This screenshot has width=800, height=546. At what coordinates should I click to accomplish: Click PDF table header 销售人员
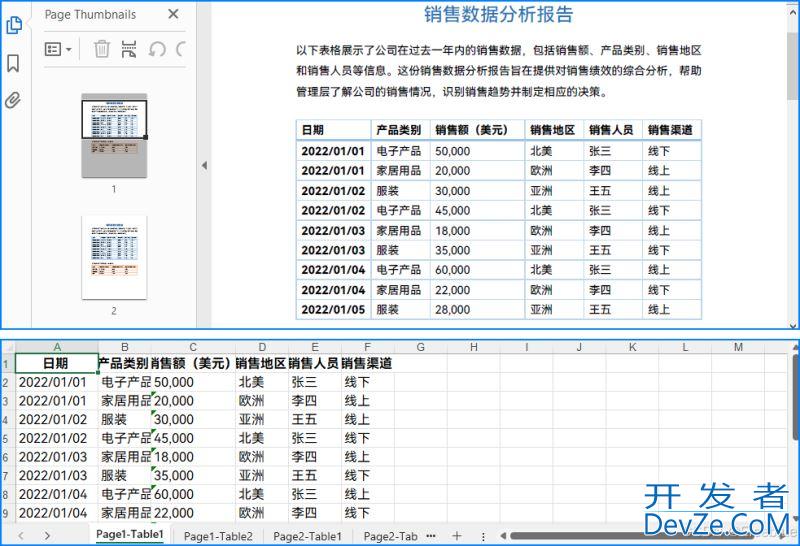(x=612, y=130)
